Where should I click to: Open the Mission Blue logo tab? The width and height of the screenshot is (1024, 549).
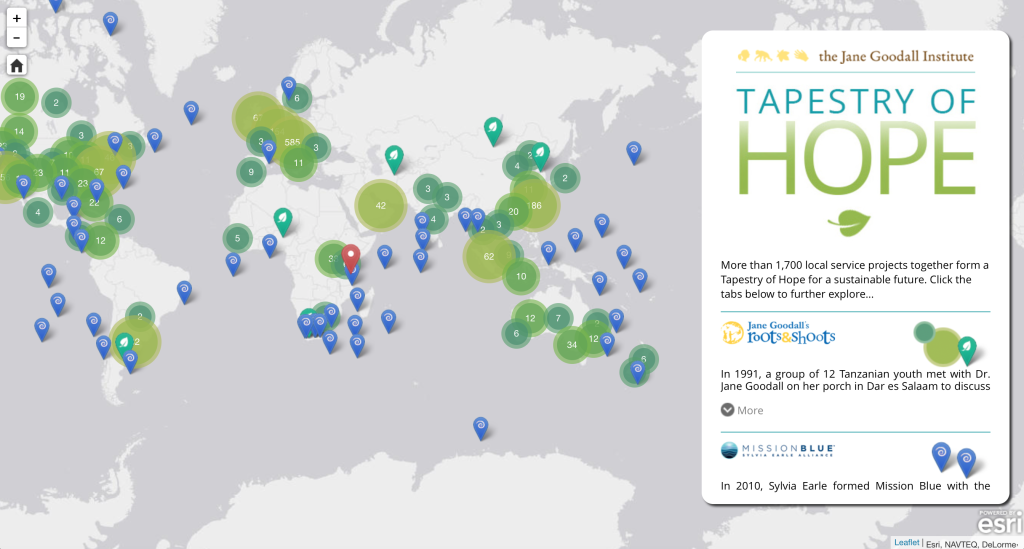(x=777, y=450)
